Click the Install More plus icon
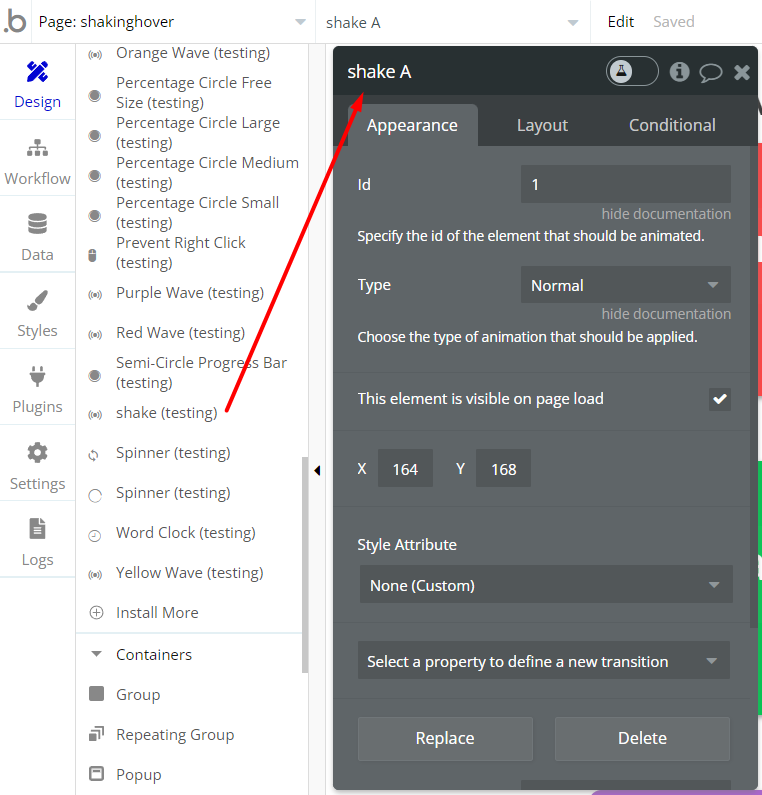This screenshot has height=795, width=762. point(96,612)
